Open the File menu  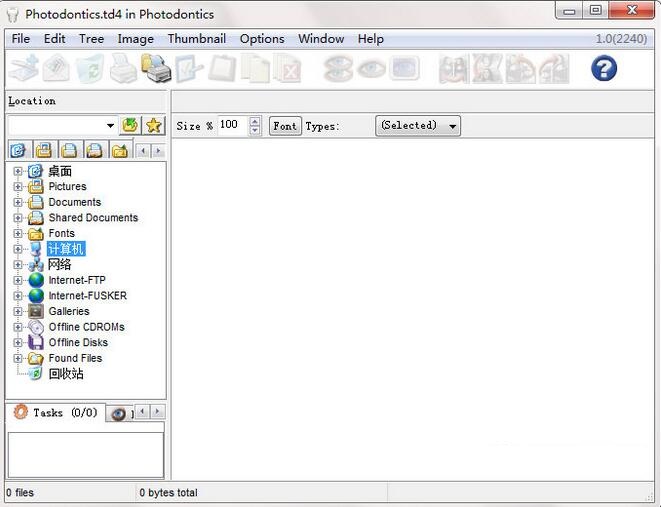21,39
